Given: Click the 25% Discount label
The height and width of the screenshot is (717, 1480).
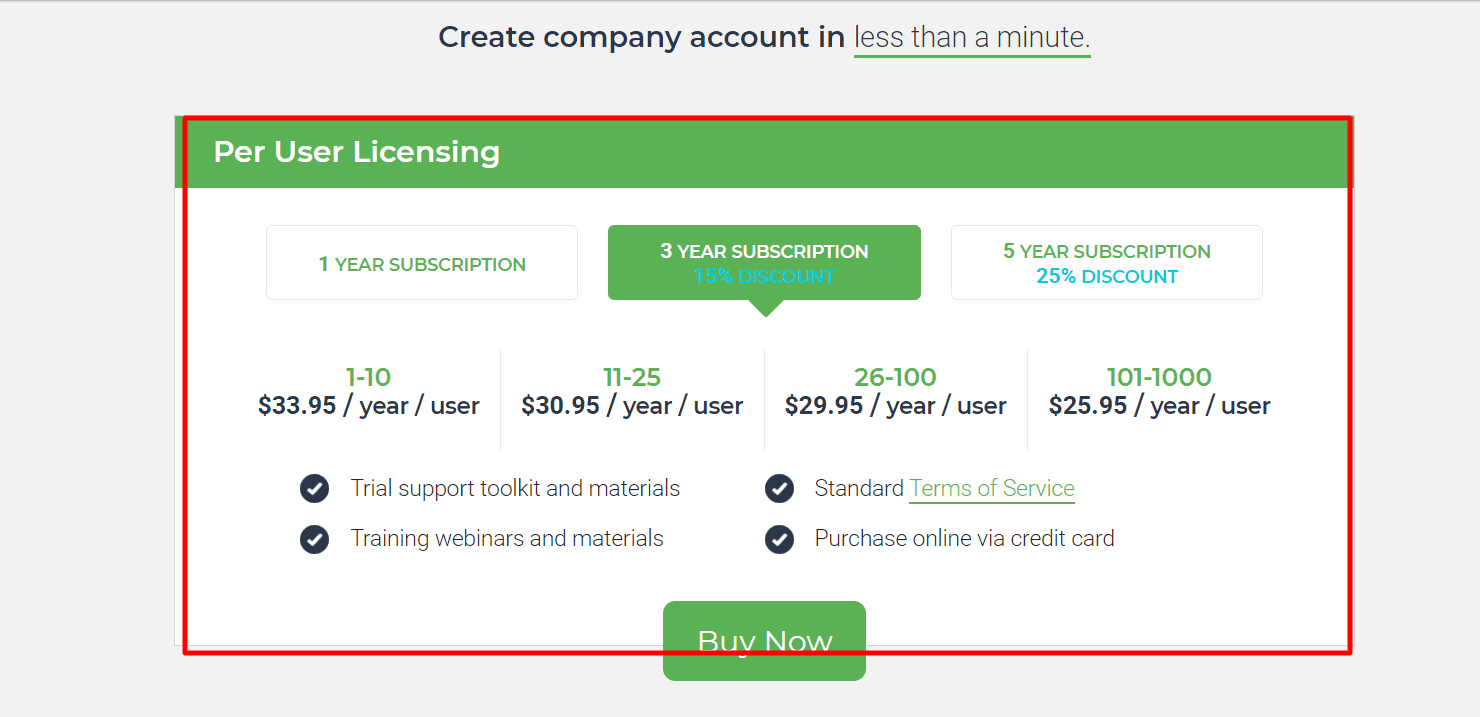Looking at the screenshot, I should [1107, 277].
